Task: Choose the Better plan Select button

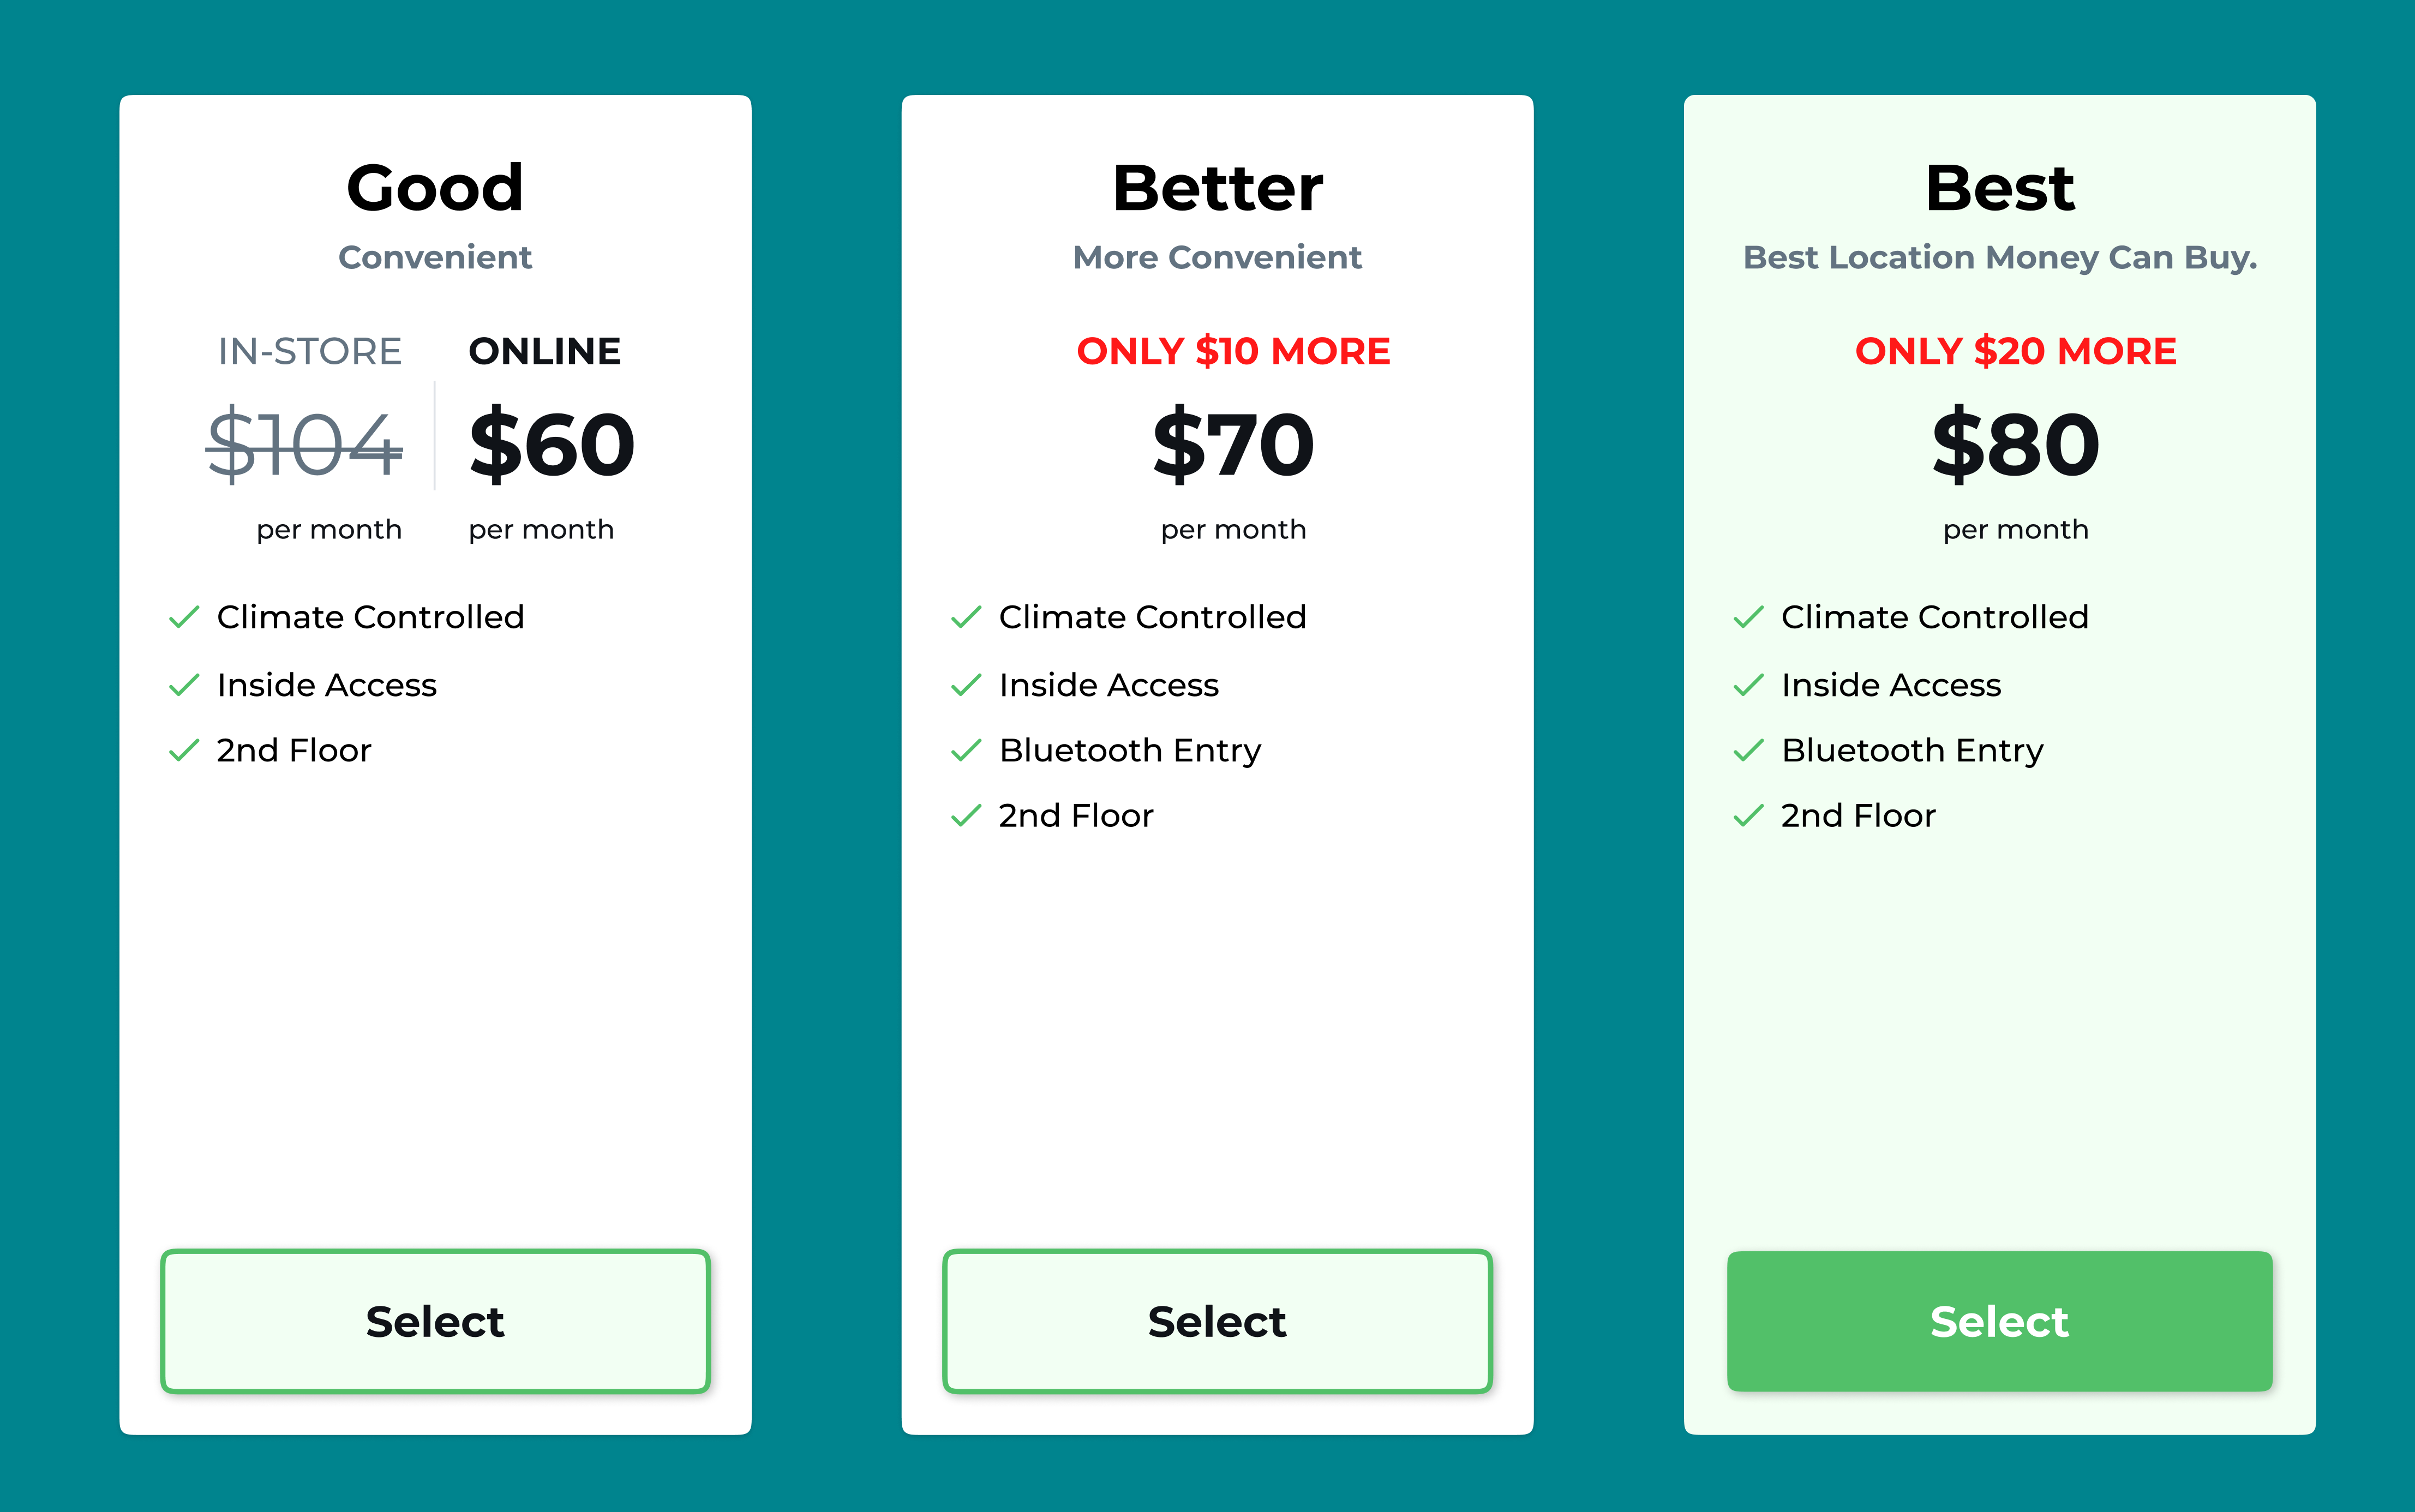Action: [x=1217, y=1321]
